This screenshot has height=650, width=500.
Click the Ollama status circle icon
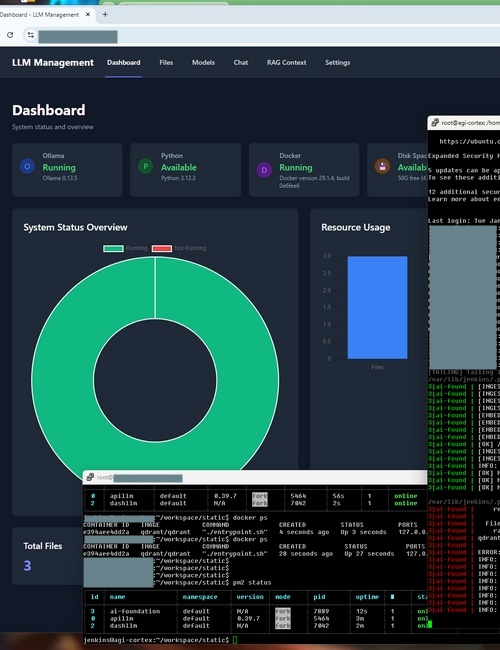point(27,166)
